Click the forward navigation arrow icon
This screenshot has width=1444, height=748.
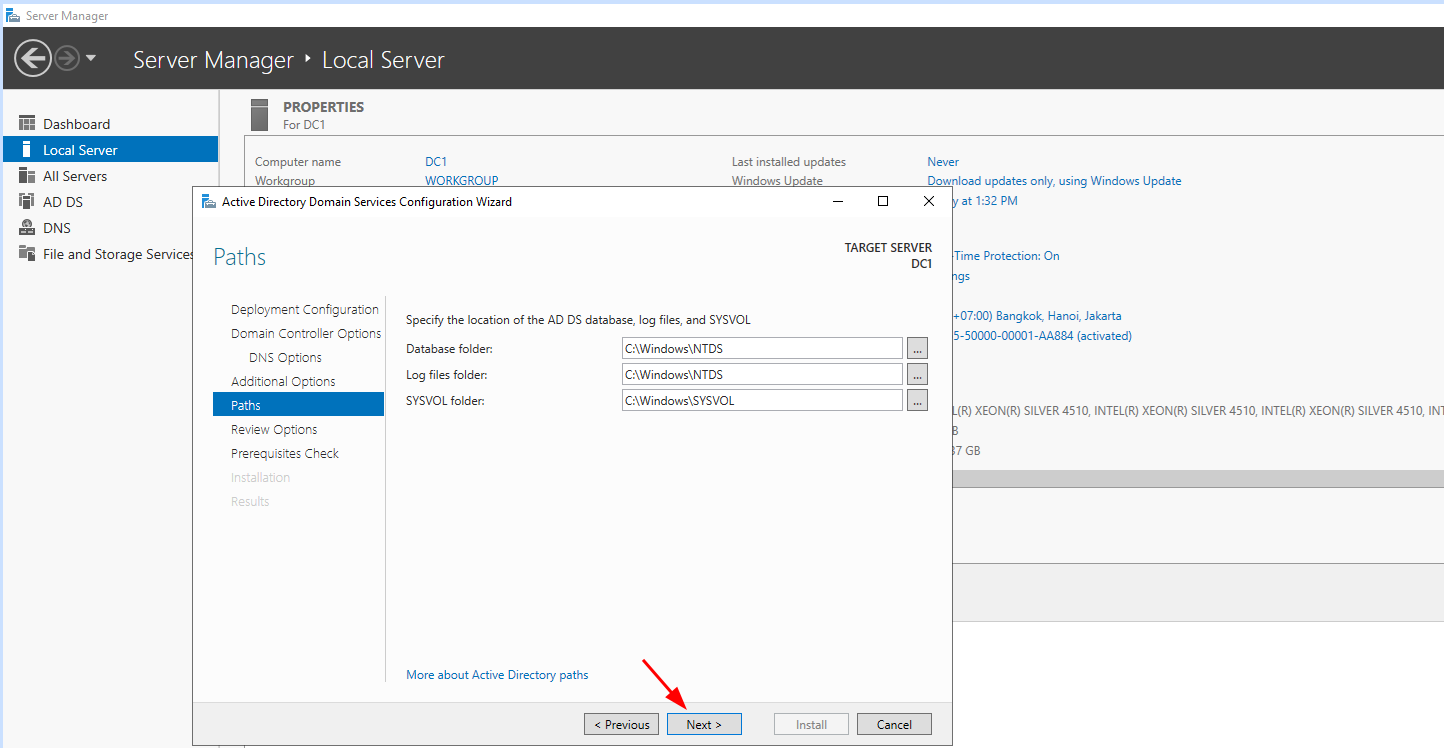(x=67, y=59)
